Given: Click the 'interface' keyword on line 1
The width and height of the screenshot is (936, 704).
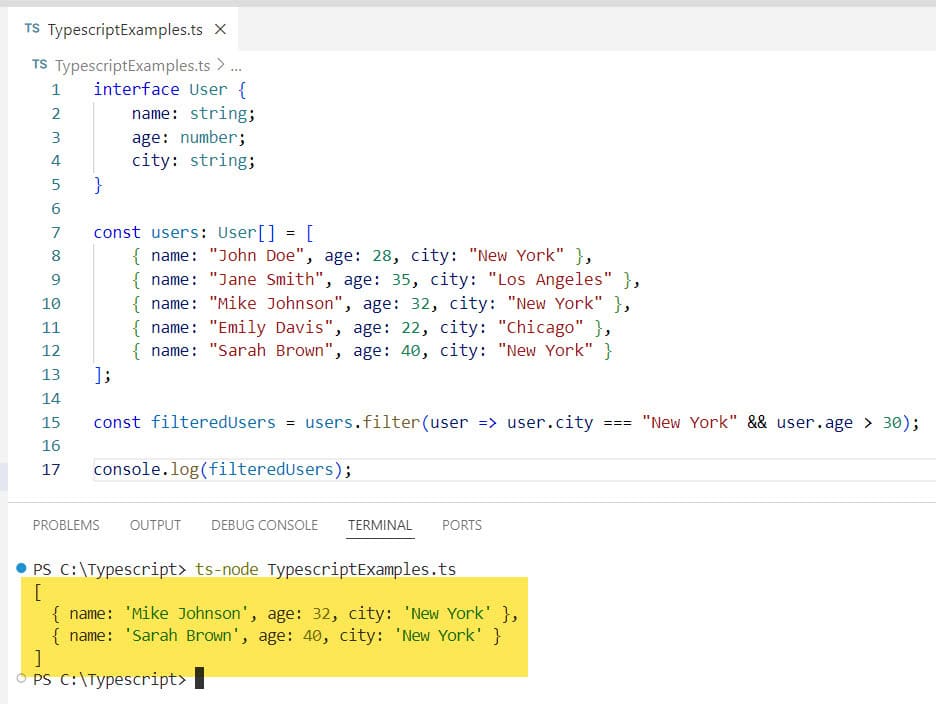Looking at the screenshot, I should click(x=136, y=89).
